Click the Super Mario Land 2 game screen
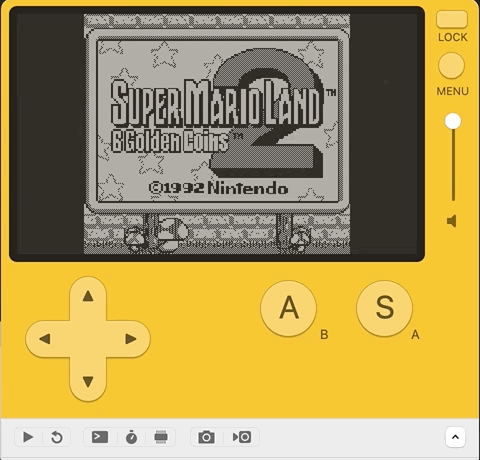Image resolution: width=480 pixels, height=460 pixels. [217, 134]
